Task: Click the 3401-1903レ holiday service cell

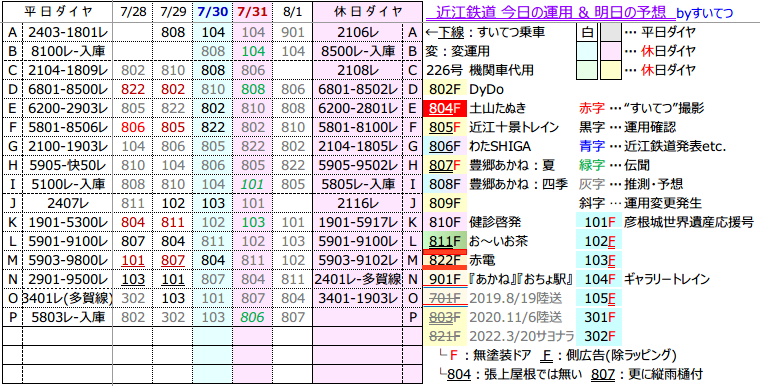Action: tap(357, 298)
